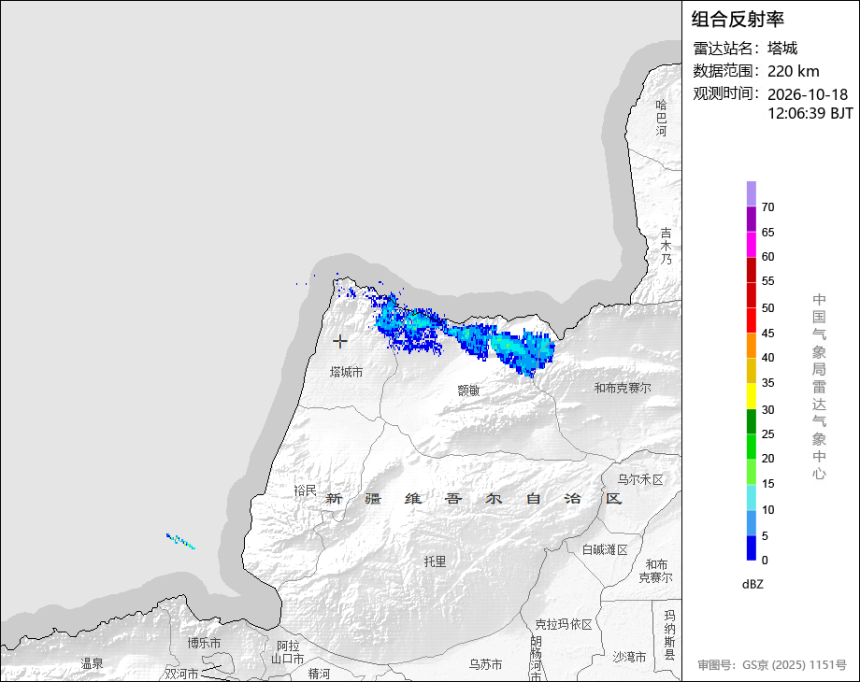Select the purple 70 dBZ legend swatch
Viewport: 860px width, 682px height.
751,193
